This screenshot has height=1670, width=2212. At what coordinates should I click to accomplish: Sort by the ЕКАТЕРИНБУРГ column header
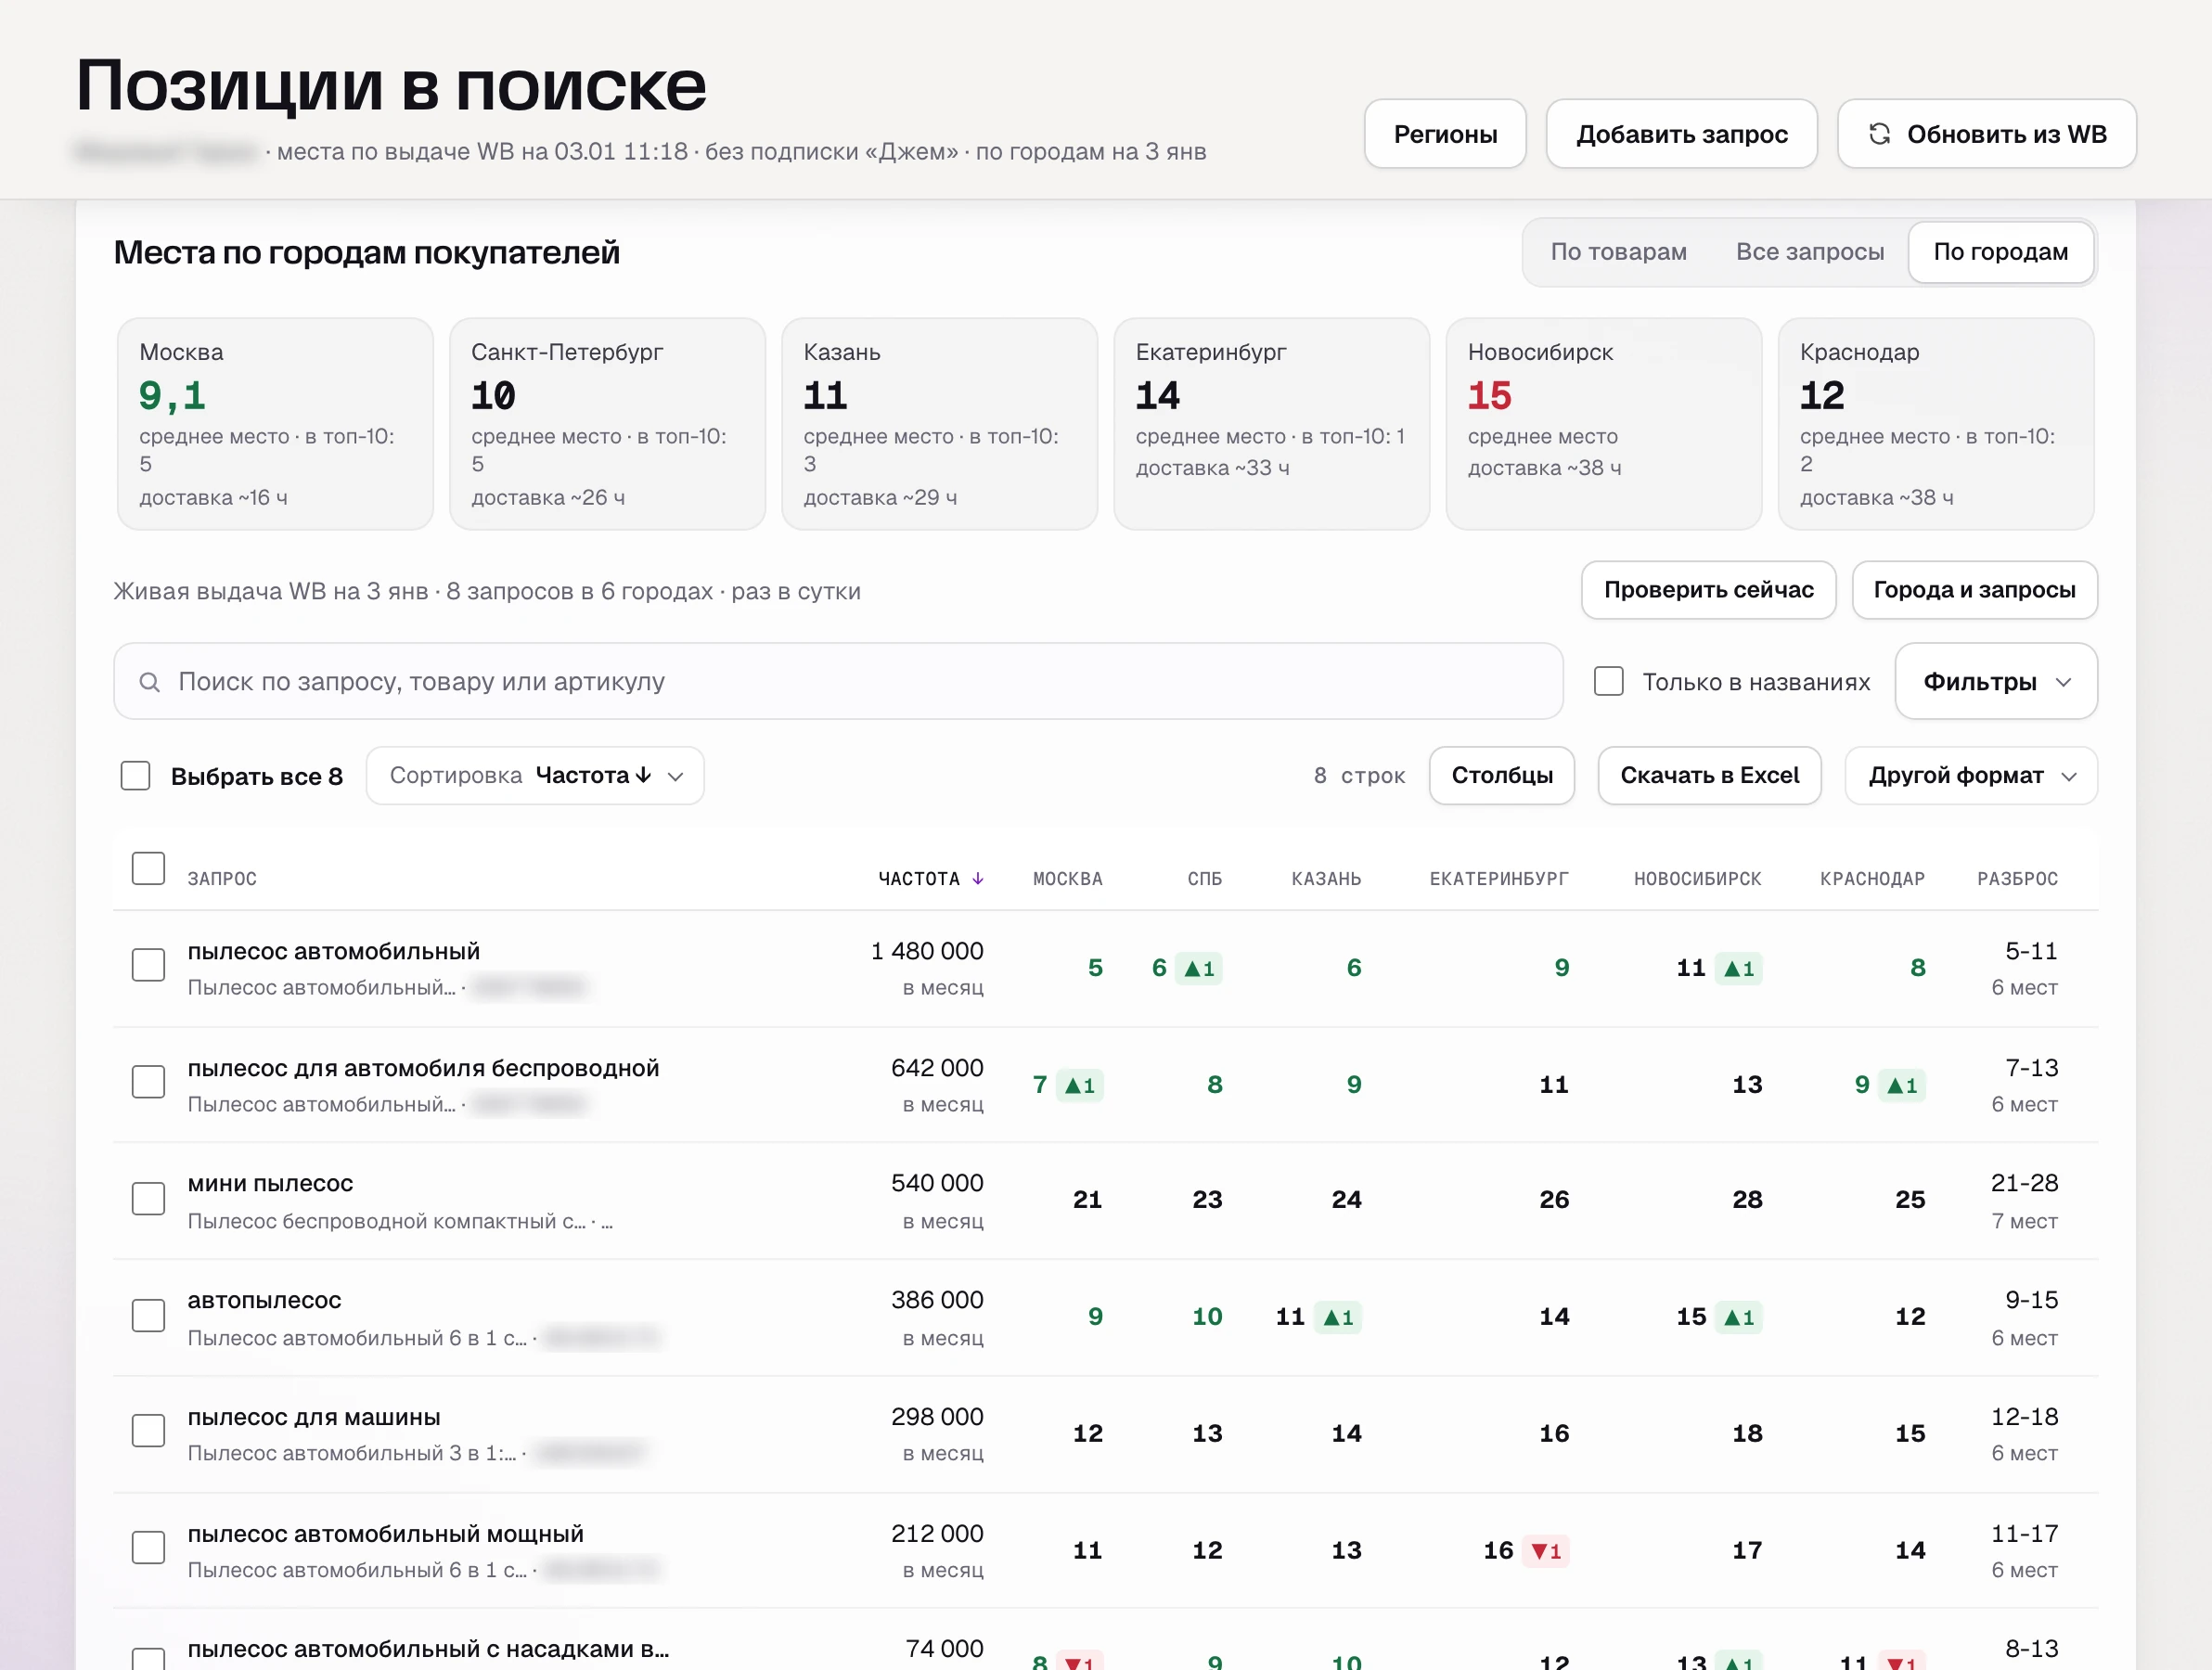(x=1498, y=879)
